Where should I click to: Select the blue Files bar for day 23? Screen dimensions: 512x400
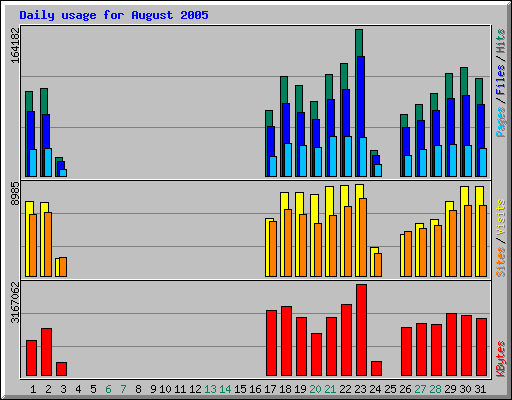(x=361, y=97)
